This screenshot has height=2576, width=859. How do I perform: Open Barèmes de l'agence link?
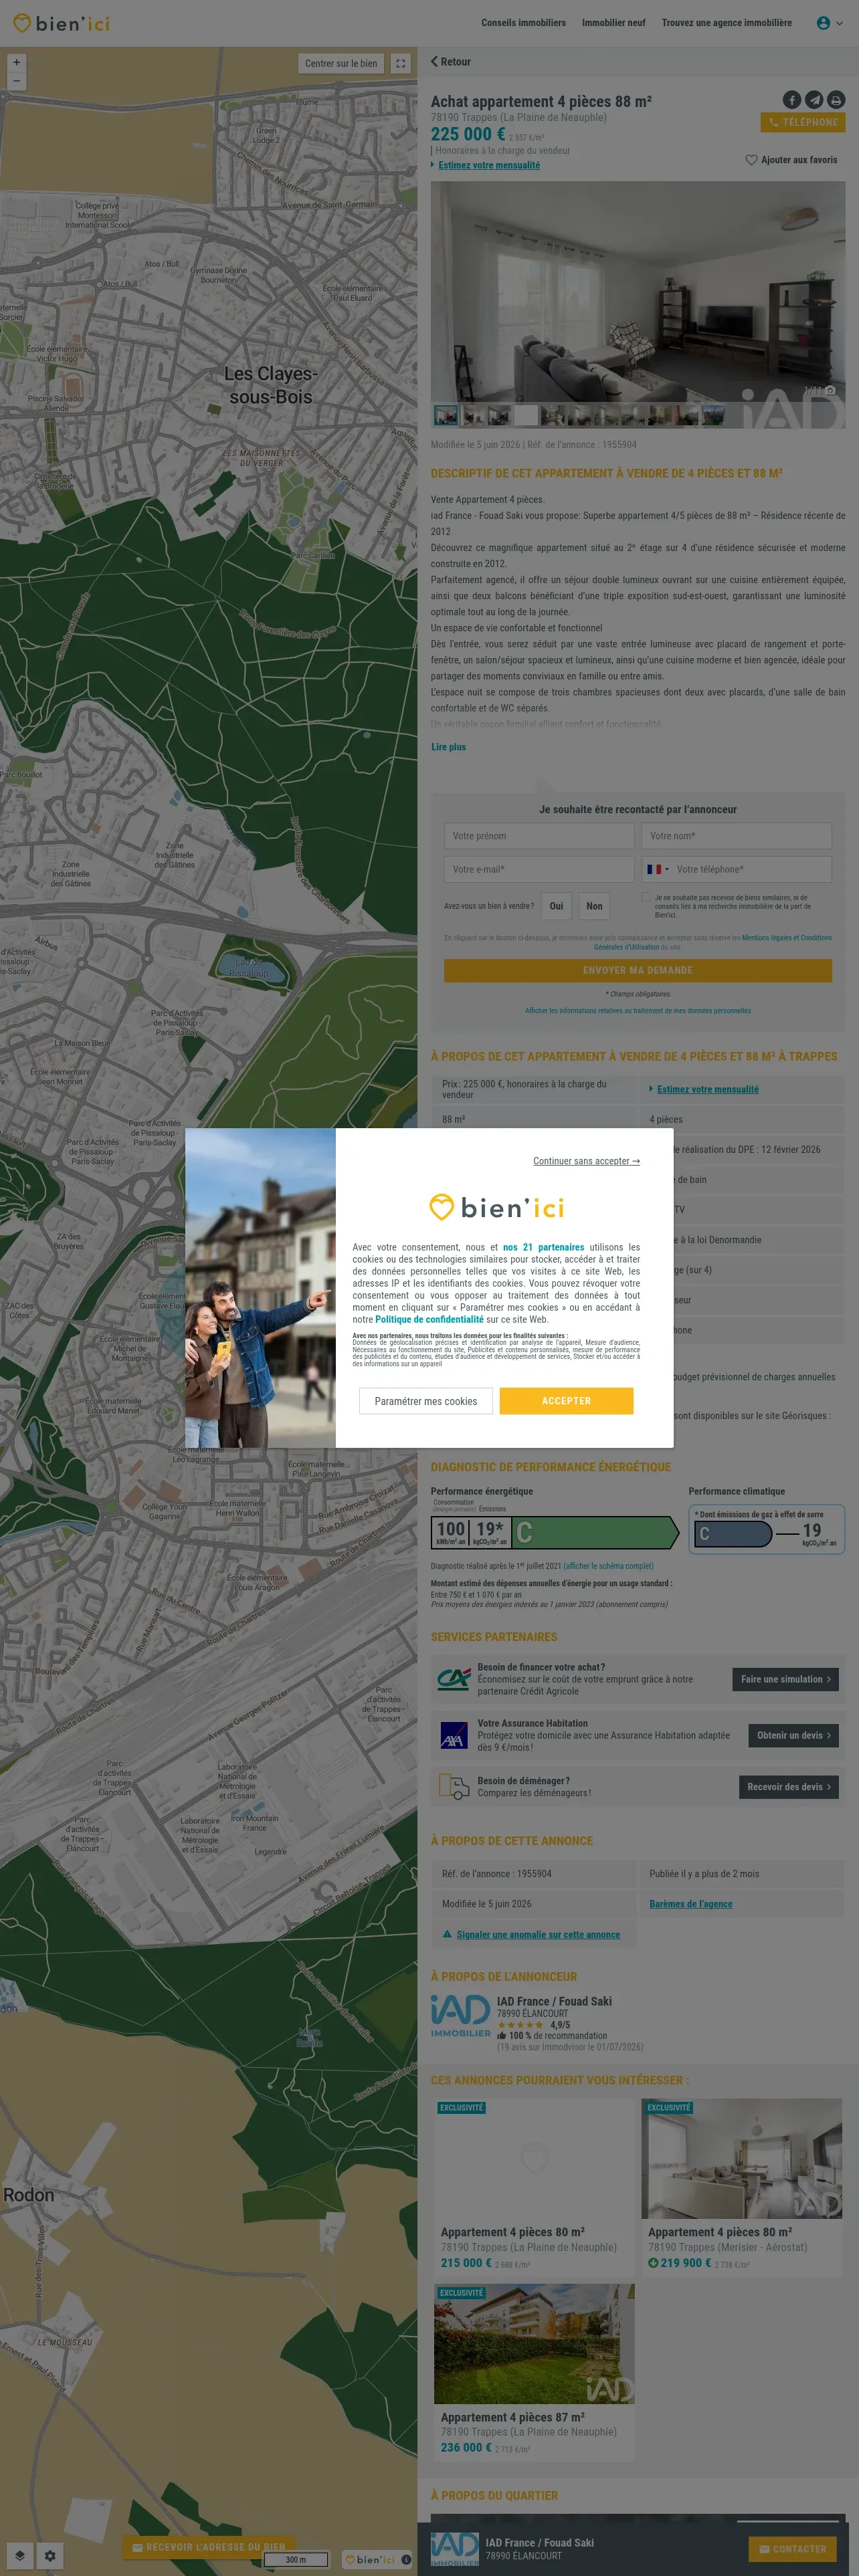point(690,1904)
